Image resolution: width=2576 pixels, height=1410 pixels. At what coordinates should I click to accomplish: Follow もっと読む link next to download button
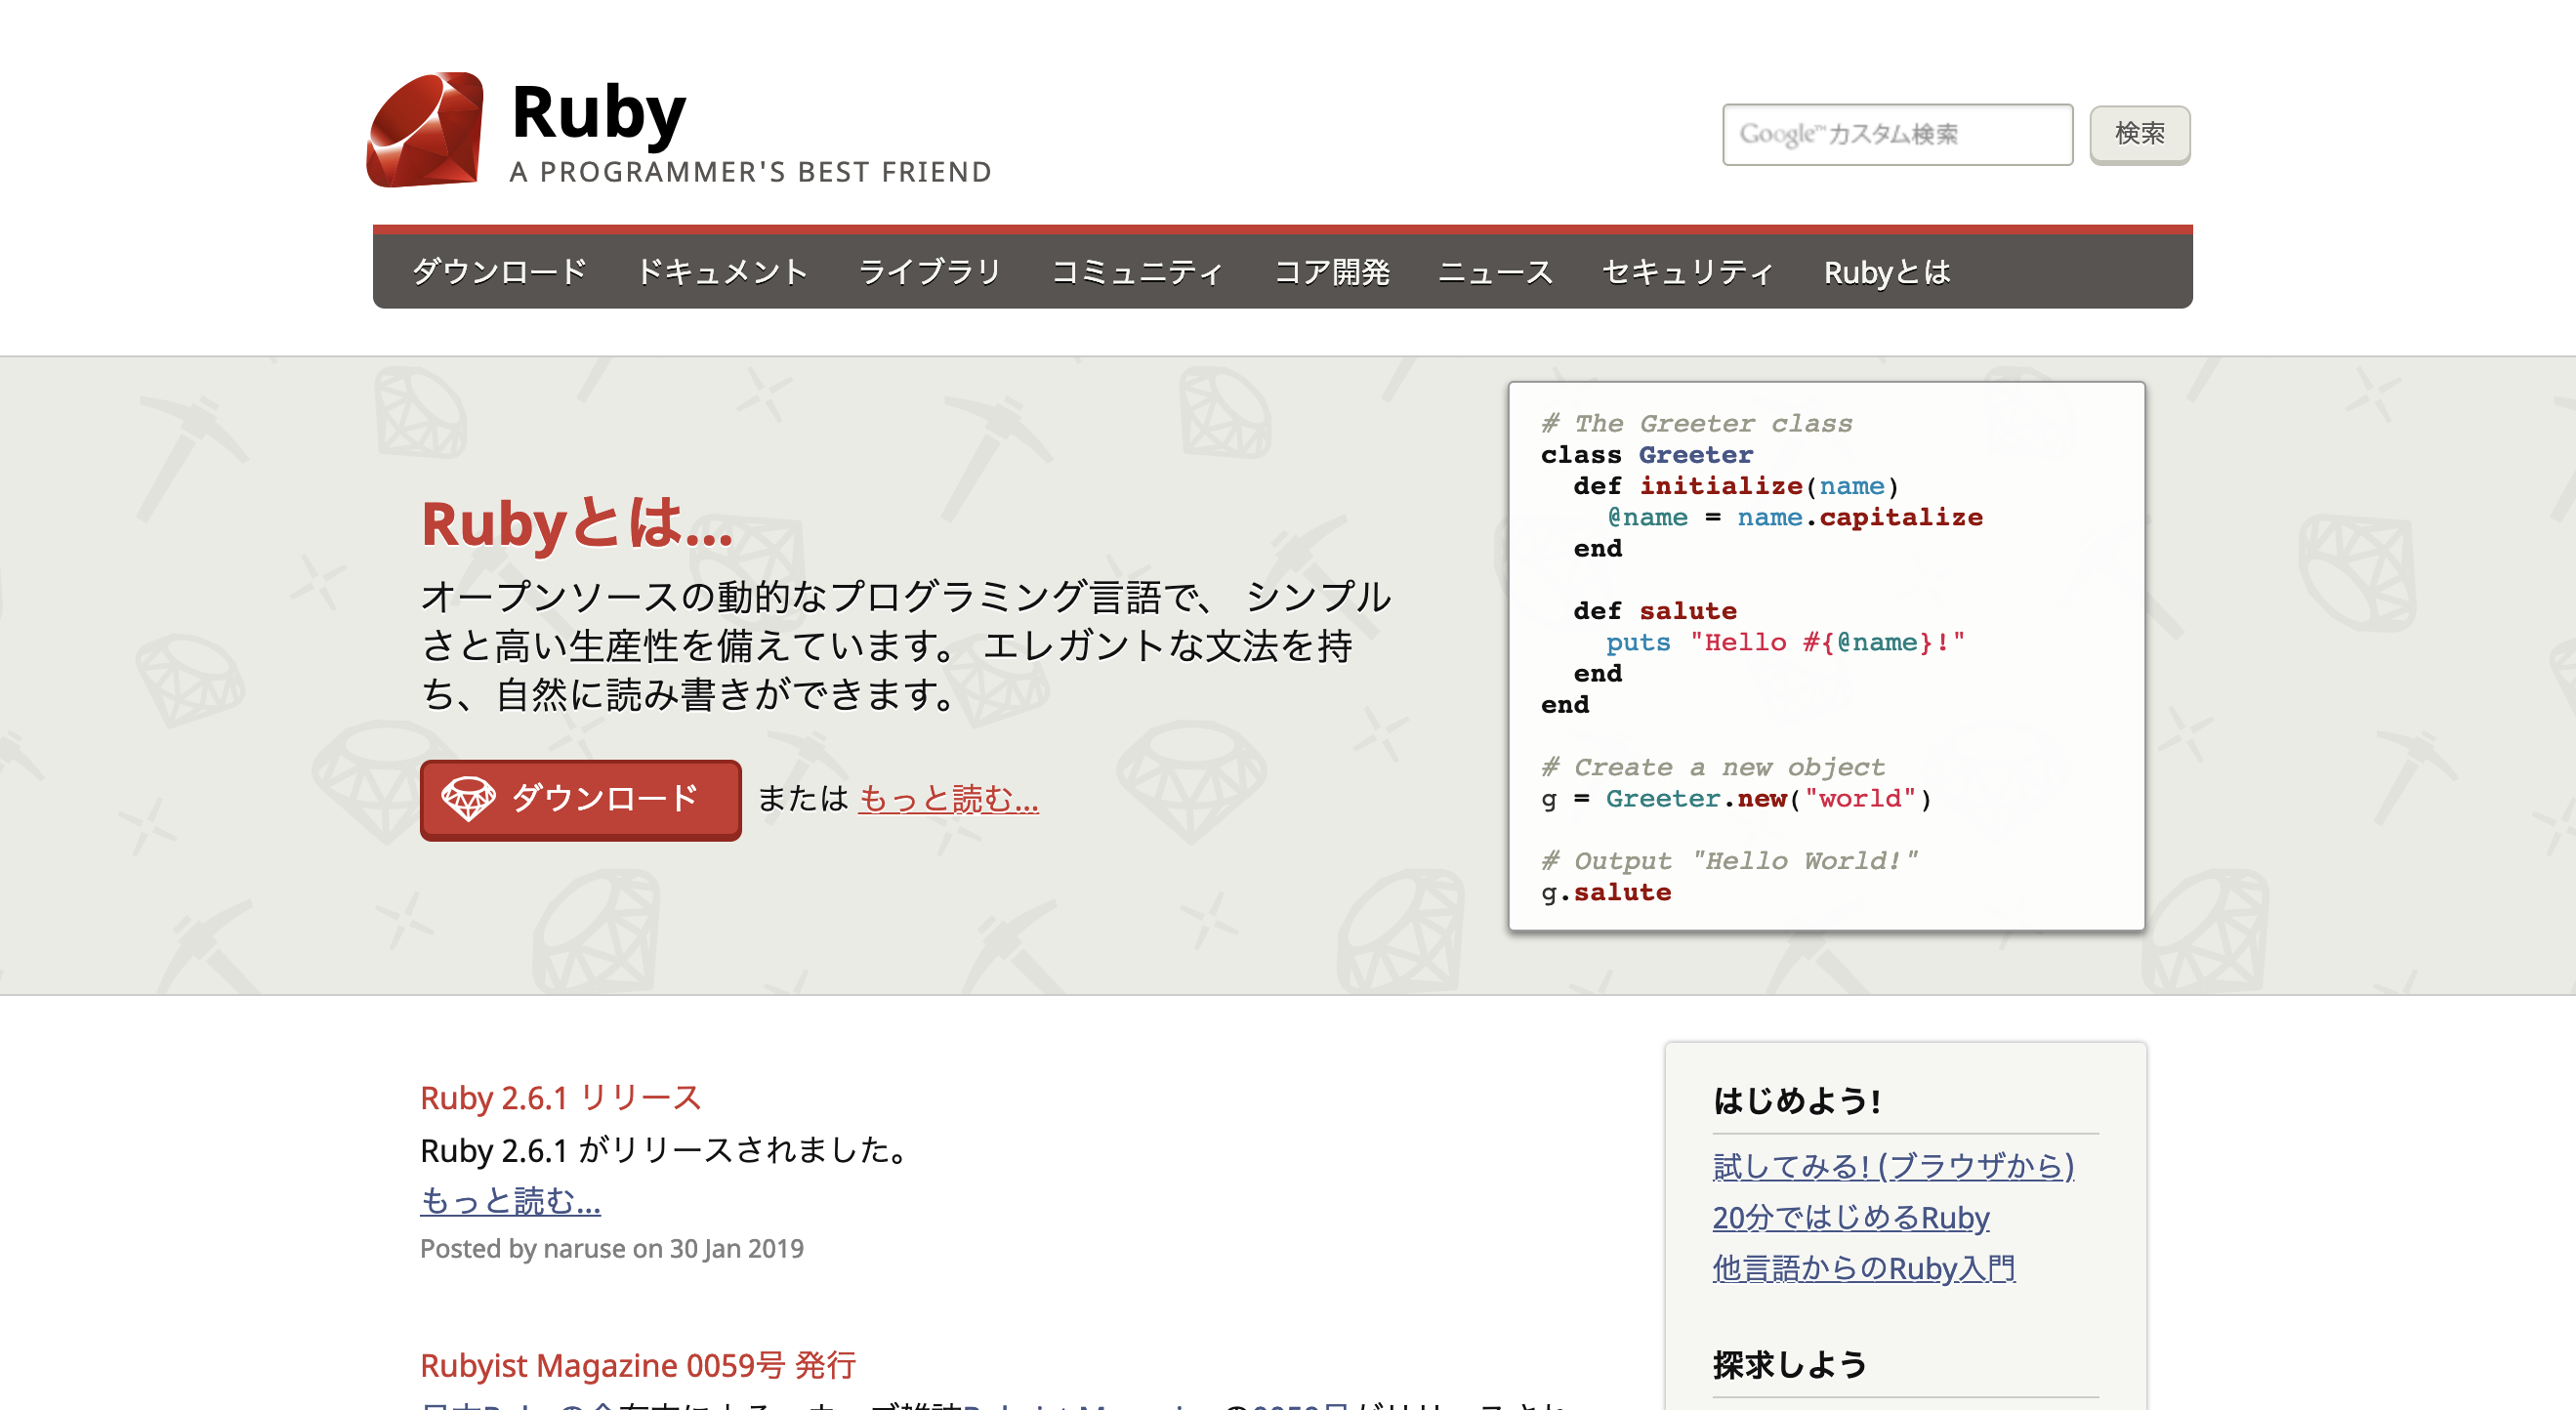click(x=948, y=798)
